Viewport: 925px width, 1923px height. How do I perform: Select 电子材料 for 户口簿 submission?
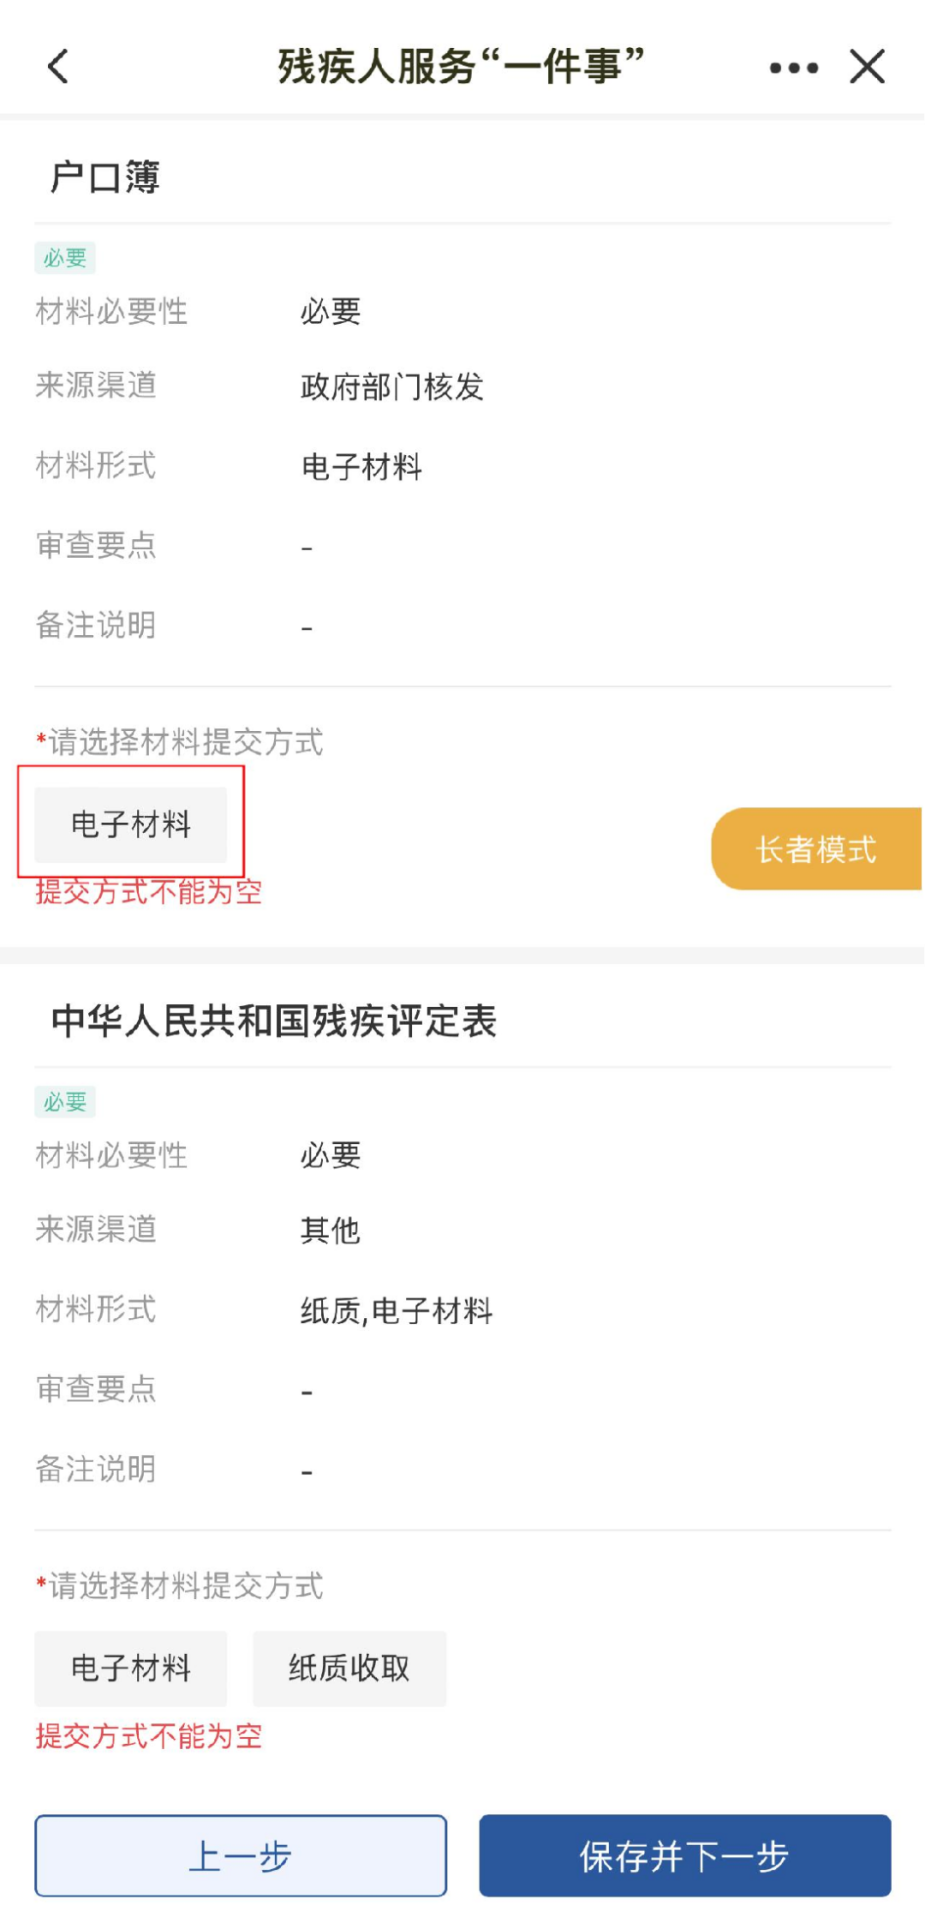click(x=131, y=825)
